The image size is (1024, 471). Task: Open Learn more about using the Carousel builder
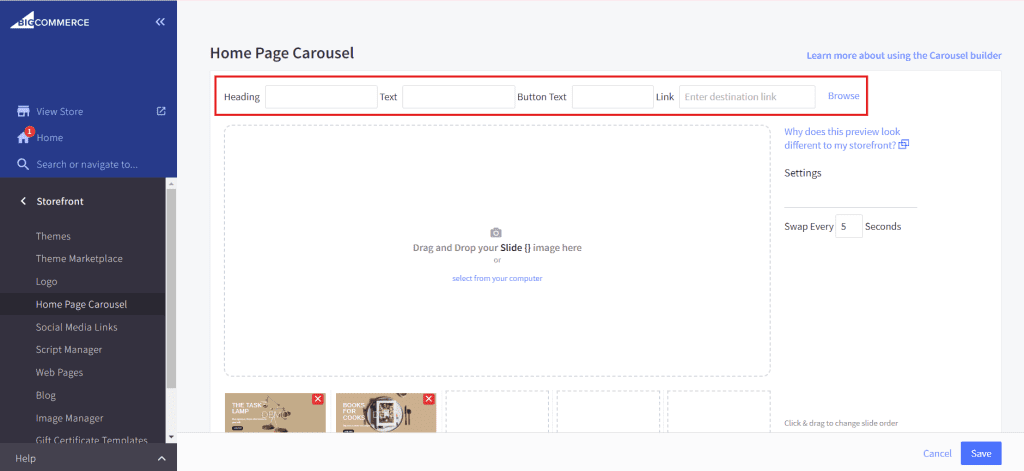click(x=904, y=56)
